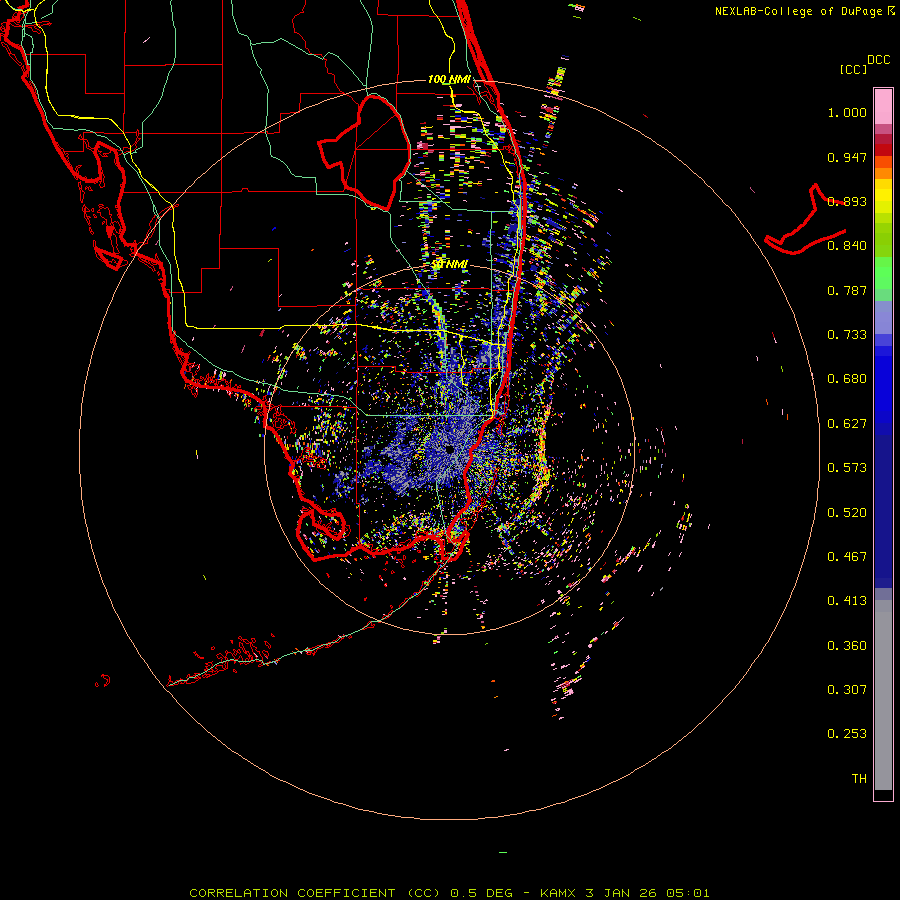900x900 pixels.
Task: Pick the periwinkle color bar segment near 0.760
Action: 883,317
